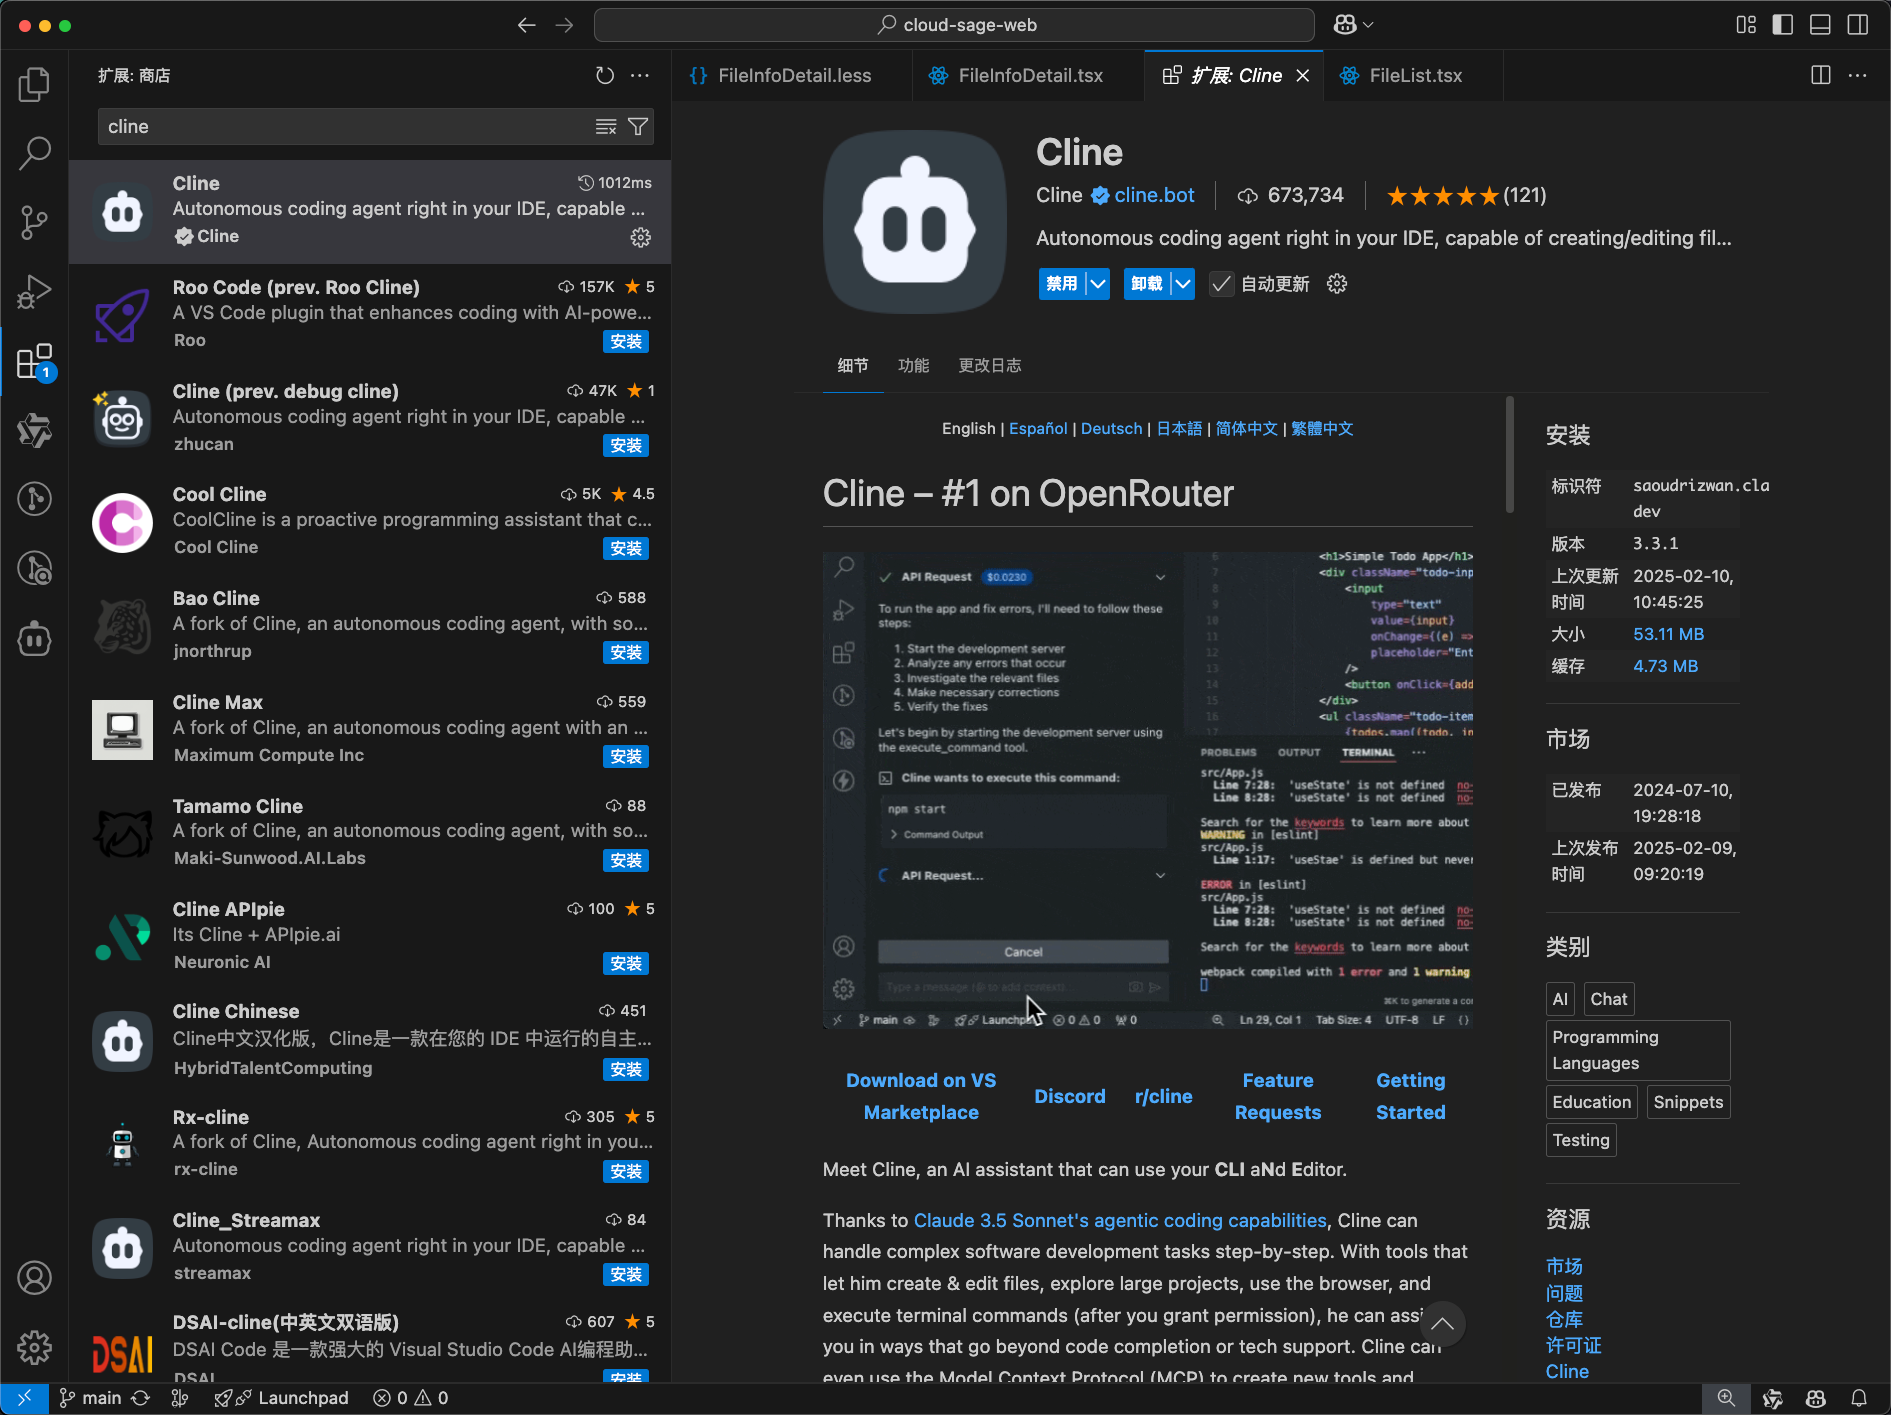
Task: Click the readme scrollbar thumb
Action: pyautogui.click(x=1509, y=455)
